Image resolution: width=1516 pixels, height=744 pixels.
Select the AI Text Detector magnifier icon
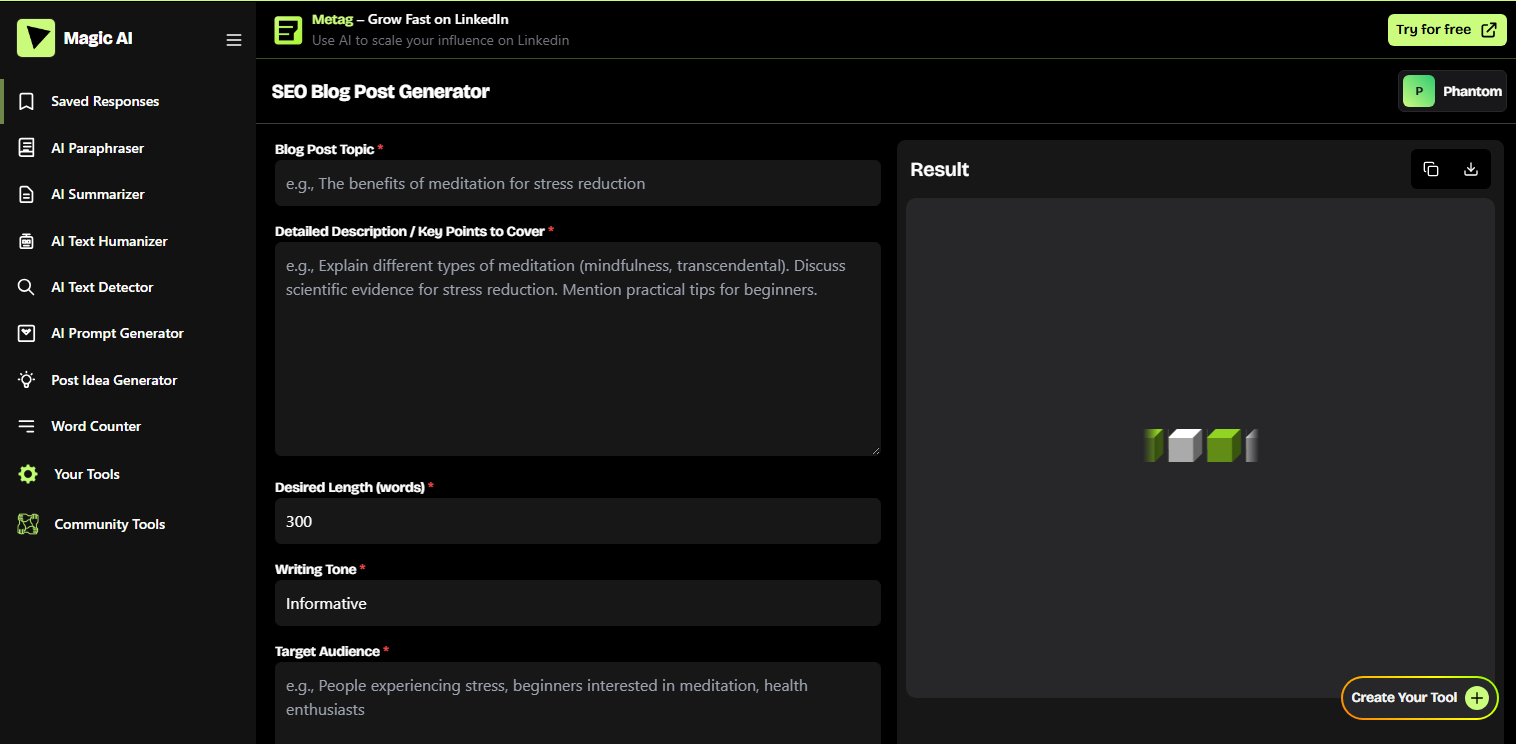tap(27, 287)
